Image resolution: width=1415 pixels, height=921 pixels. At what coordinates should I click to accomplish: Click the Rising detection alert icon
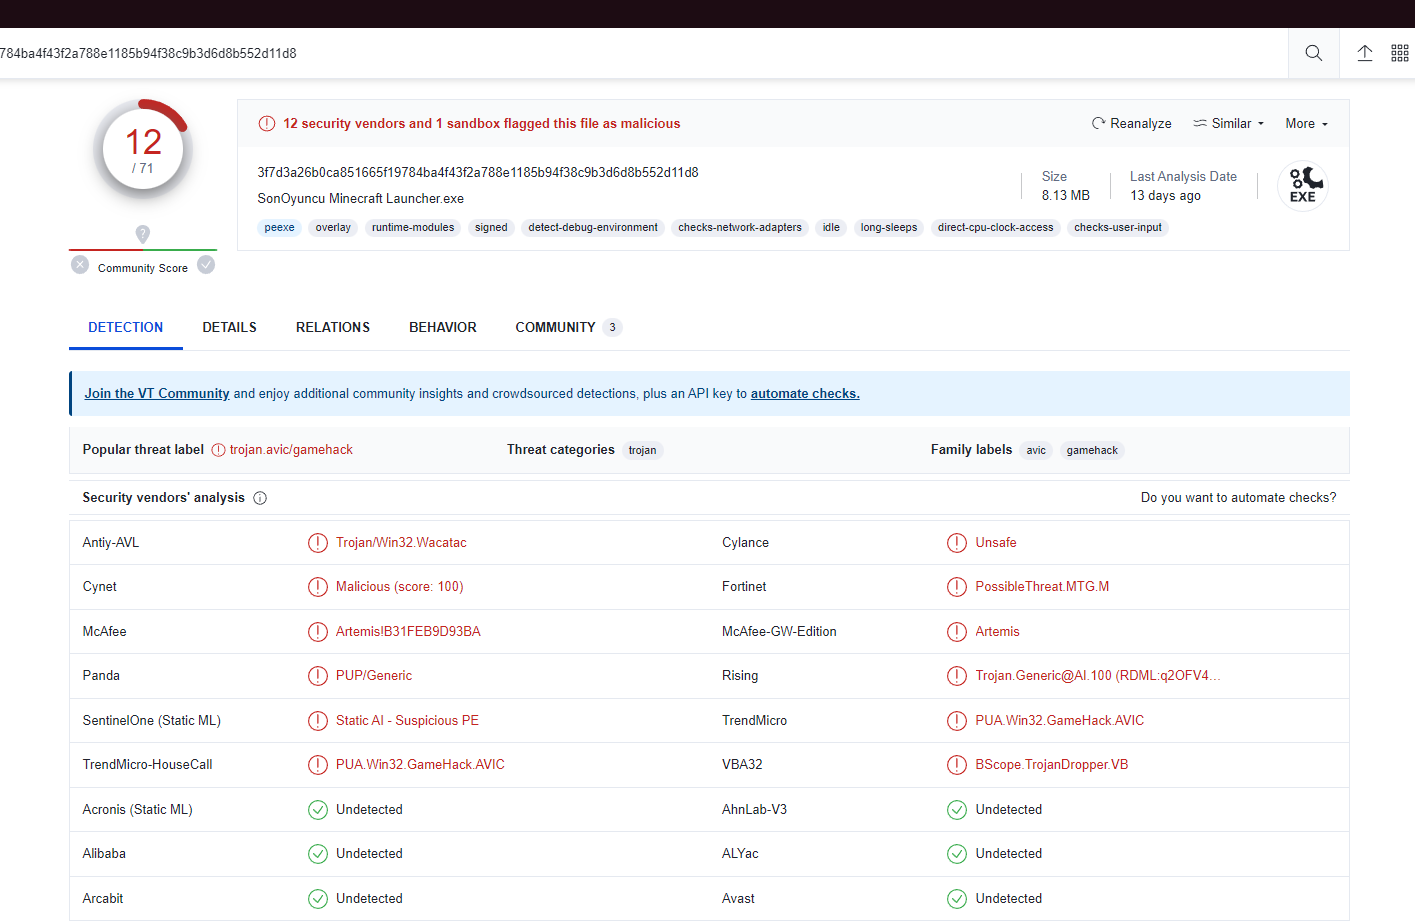(x=957, y=676)
